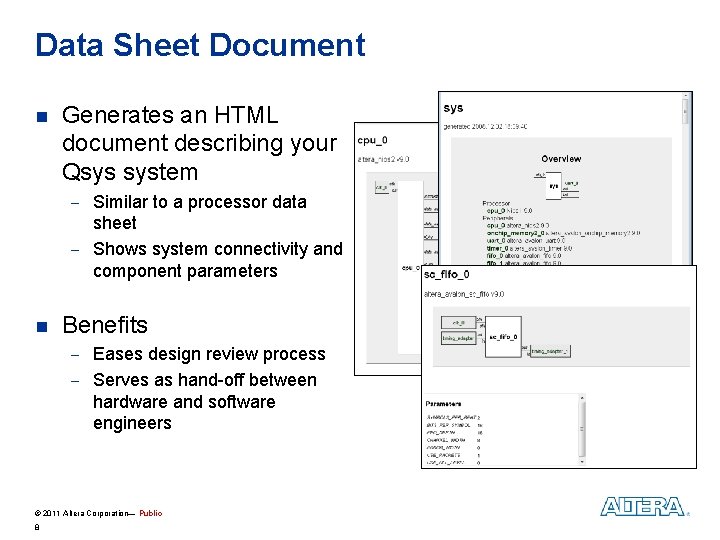The image size is (720, 540).
Task: Click the 'fifo_0' entry in the sys overview
Action: pyautogui.click(x=495, y=256)
